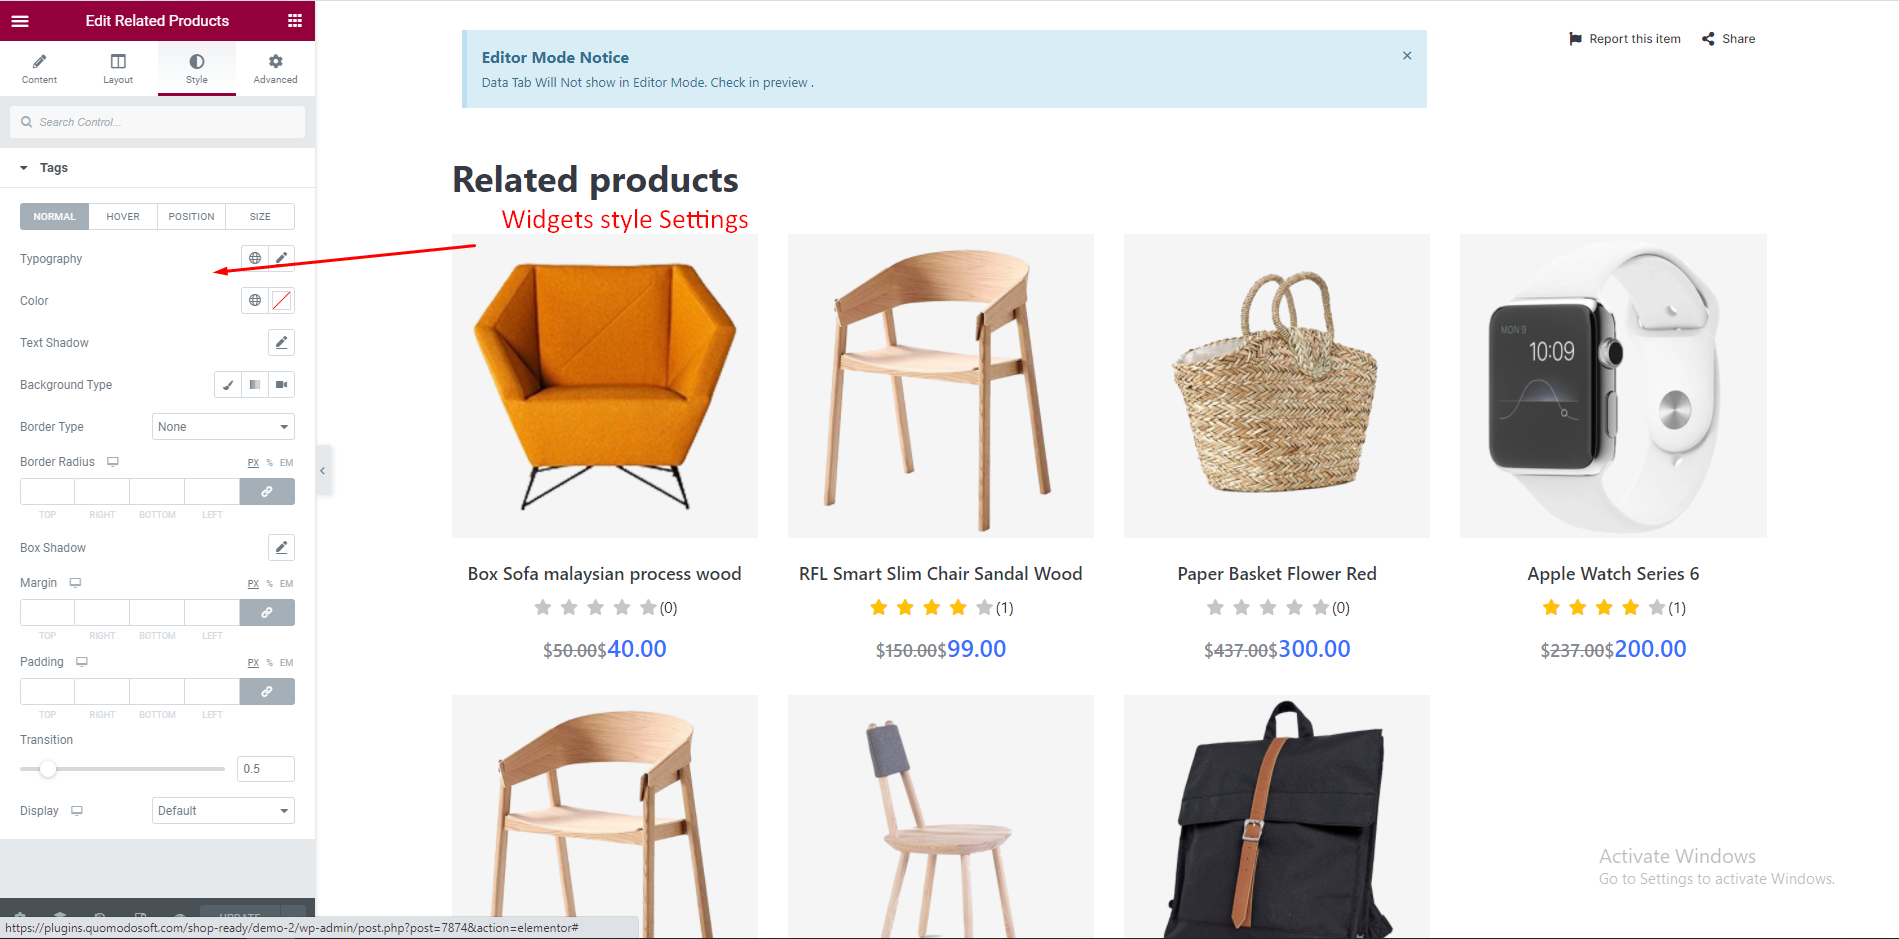This screenshot has width=1899, height=939.
Task: Toggle linked values for Padding
Action: coord(267,692)
